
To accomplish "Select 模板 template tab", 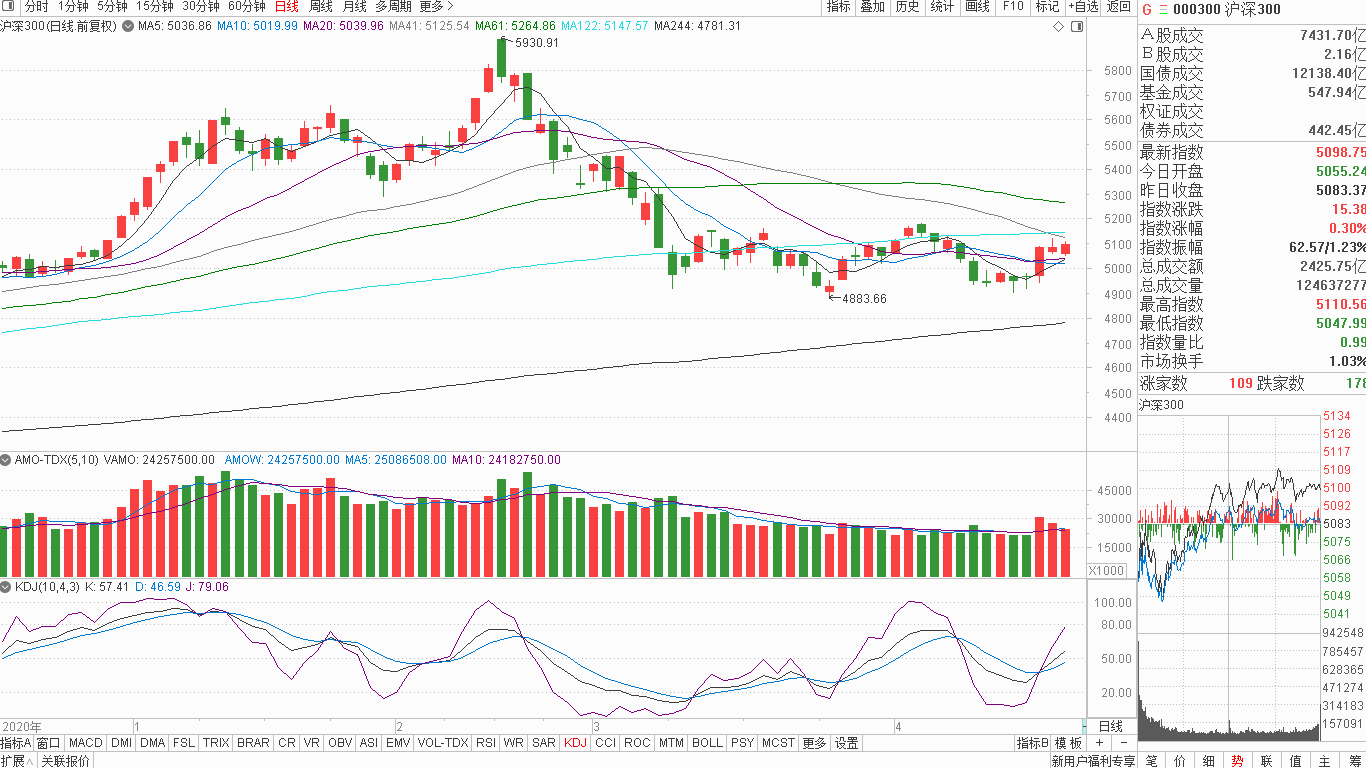I will click(1069, 743).
